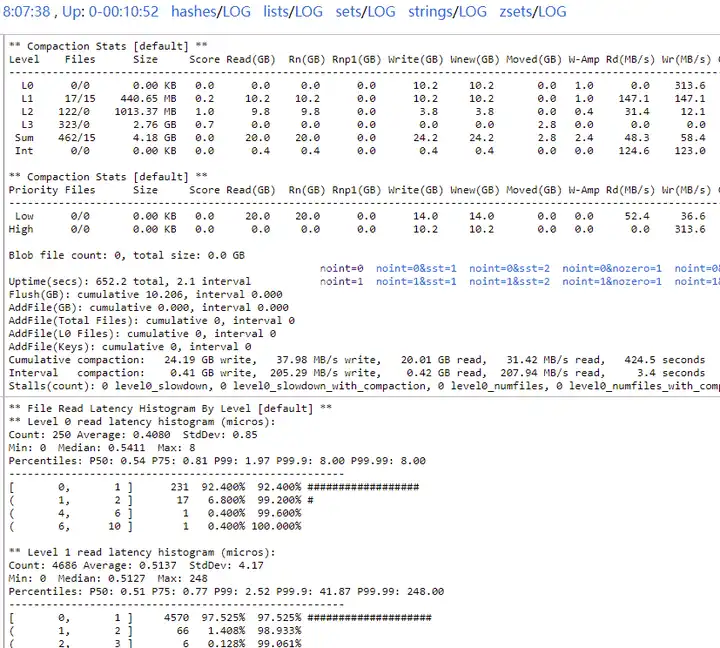
Task: Click the Median: 0.5127 line
Action: pos(108,579)
